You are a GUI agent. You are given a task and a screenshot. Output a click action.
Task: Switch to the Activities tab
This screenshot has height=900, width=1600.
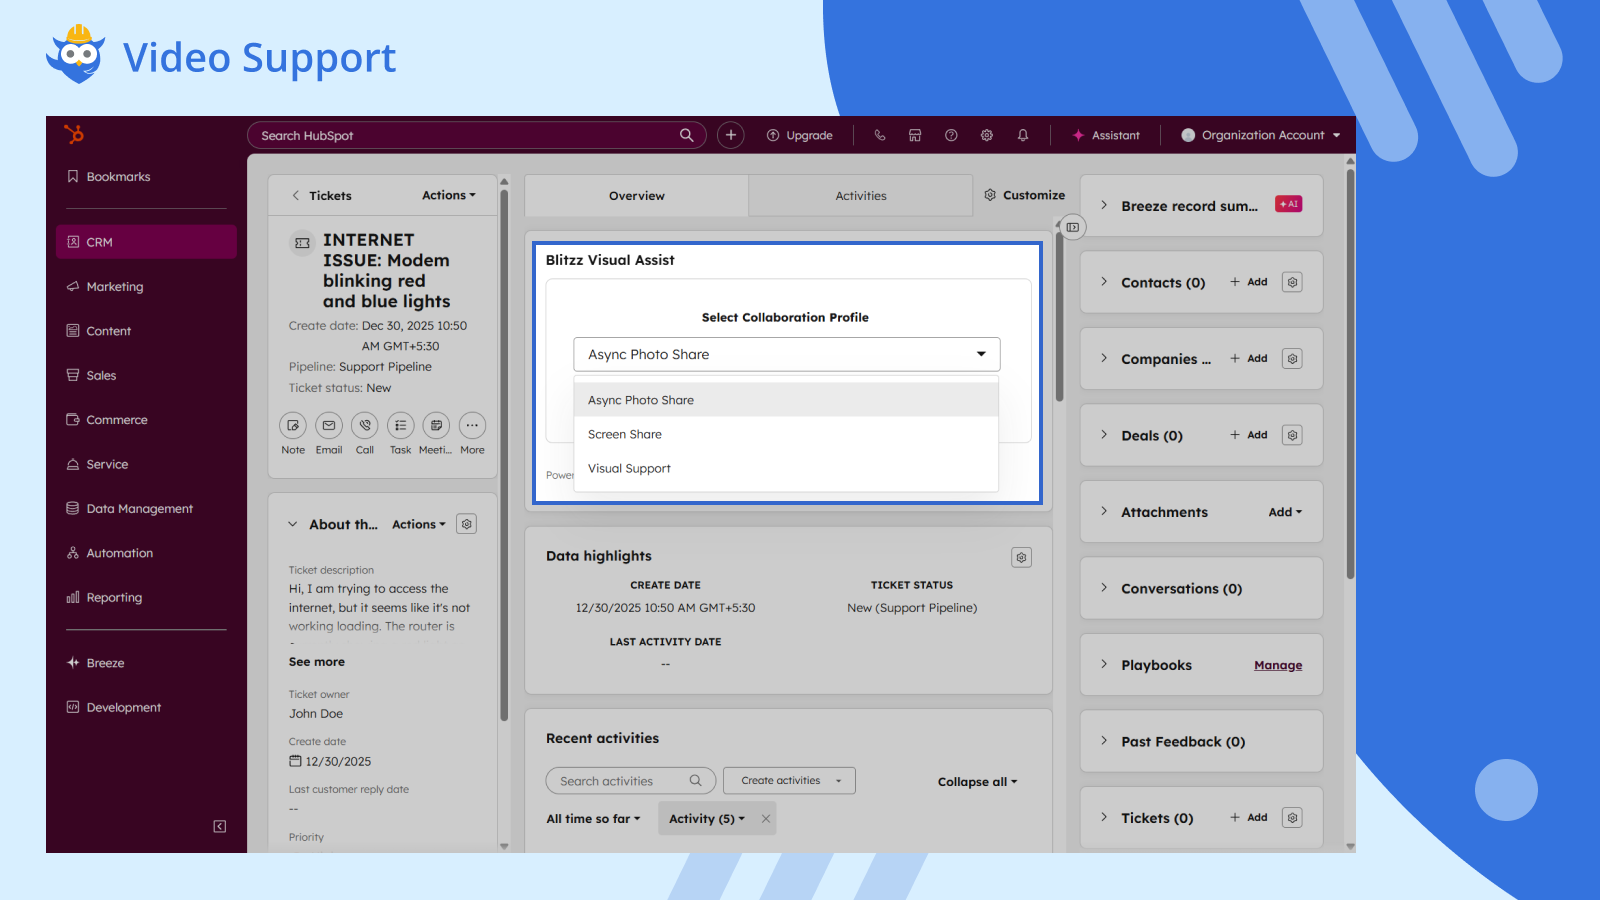861,195
